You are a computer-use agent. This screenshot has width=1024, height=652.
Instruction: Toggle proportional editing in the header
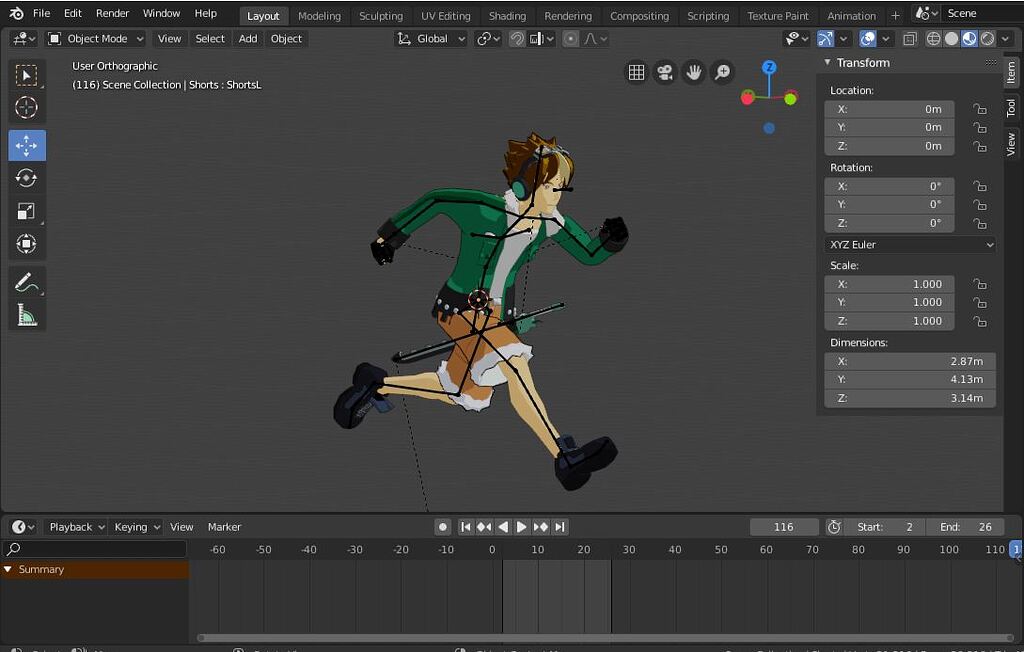[570, 38]
